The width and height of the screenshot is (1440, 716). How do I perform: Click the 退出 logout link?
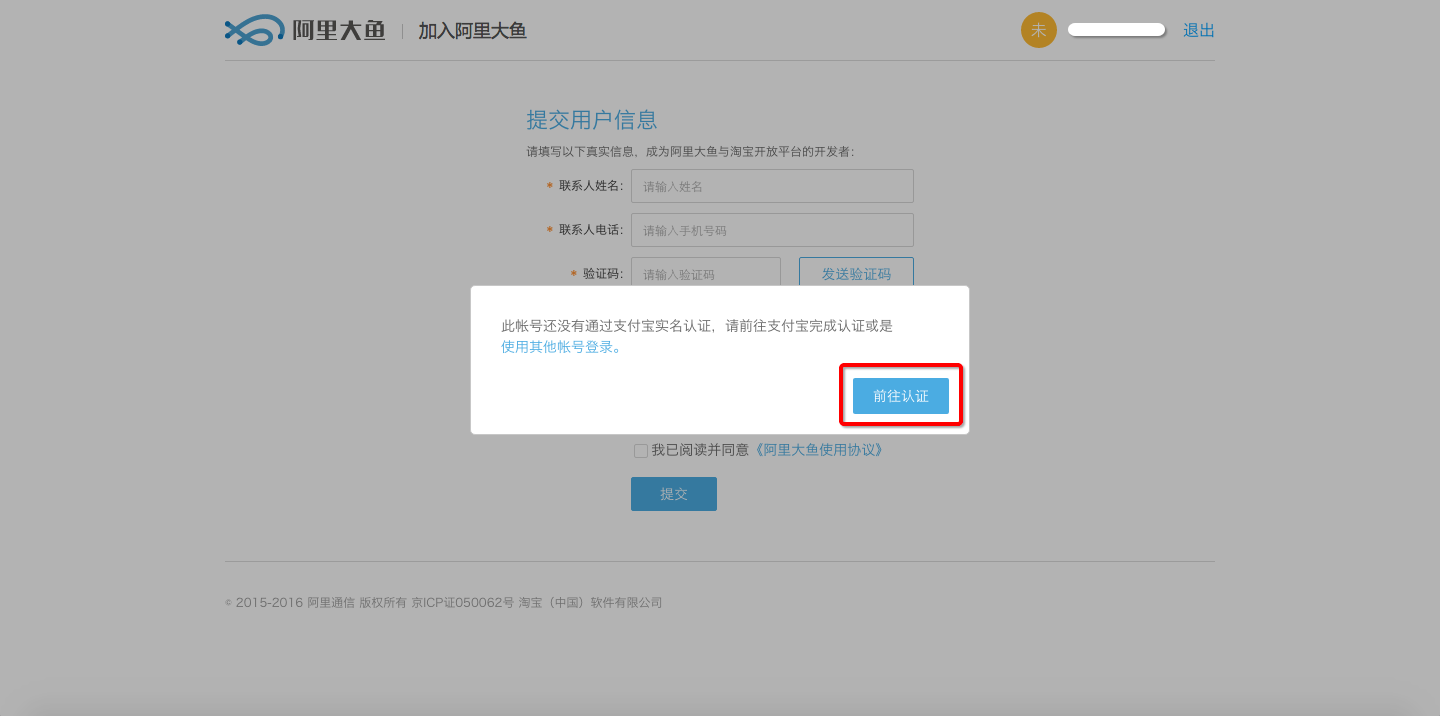[x=1198, y=30]
